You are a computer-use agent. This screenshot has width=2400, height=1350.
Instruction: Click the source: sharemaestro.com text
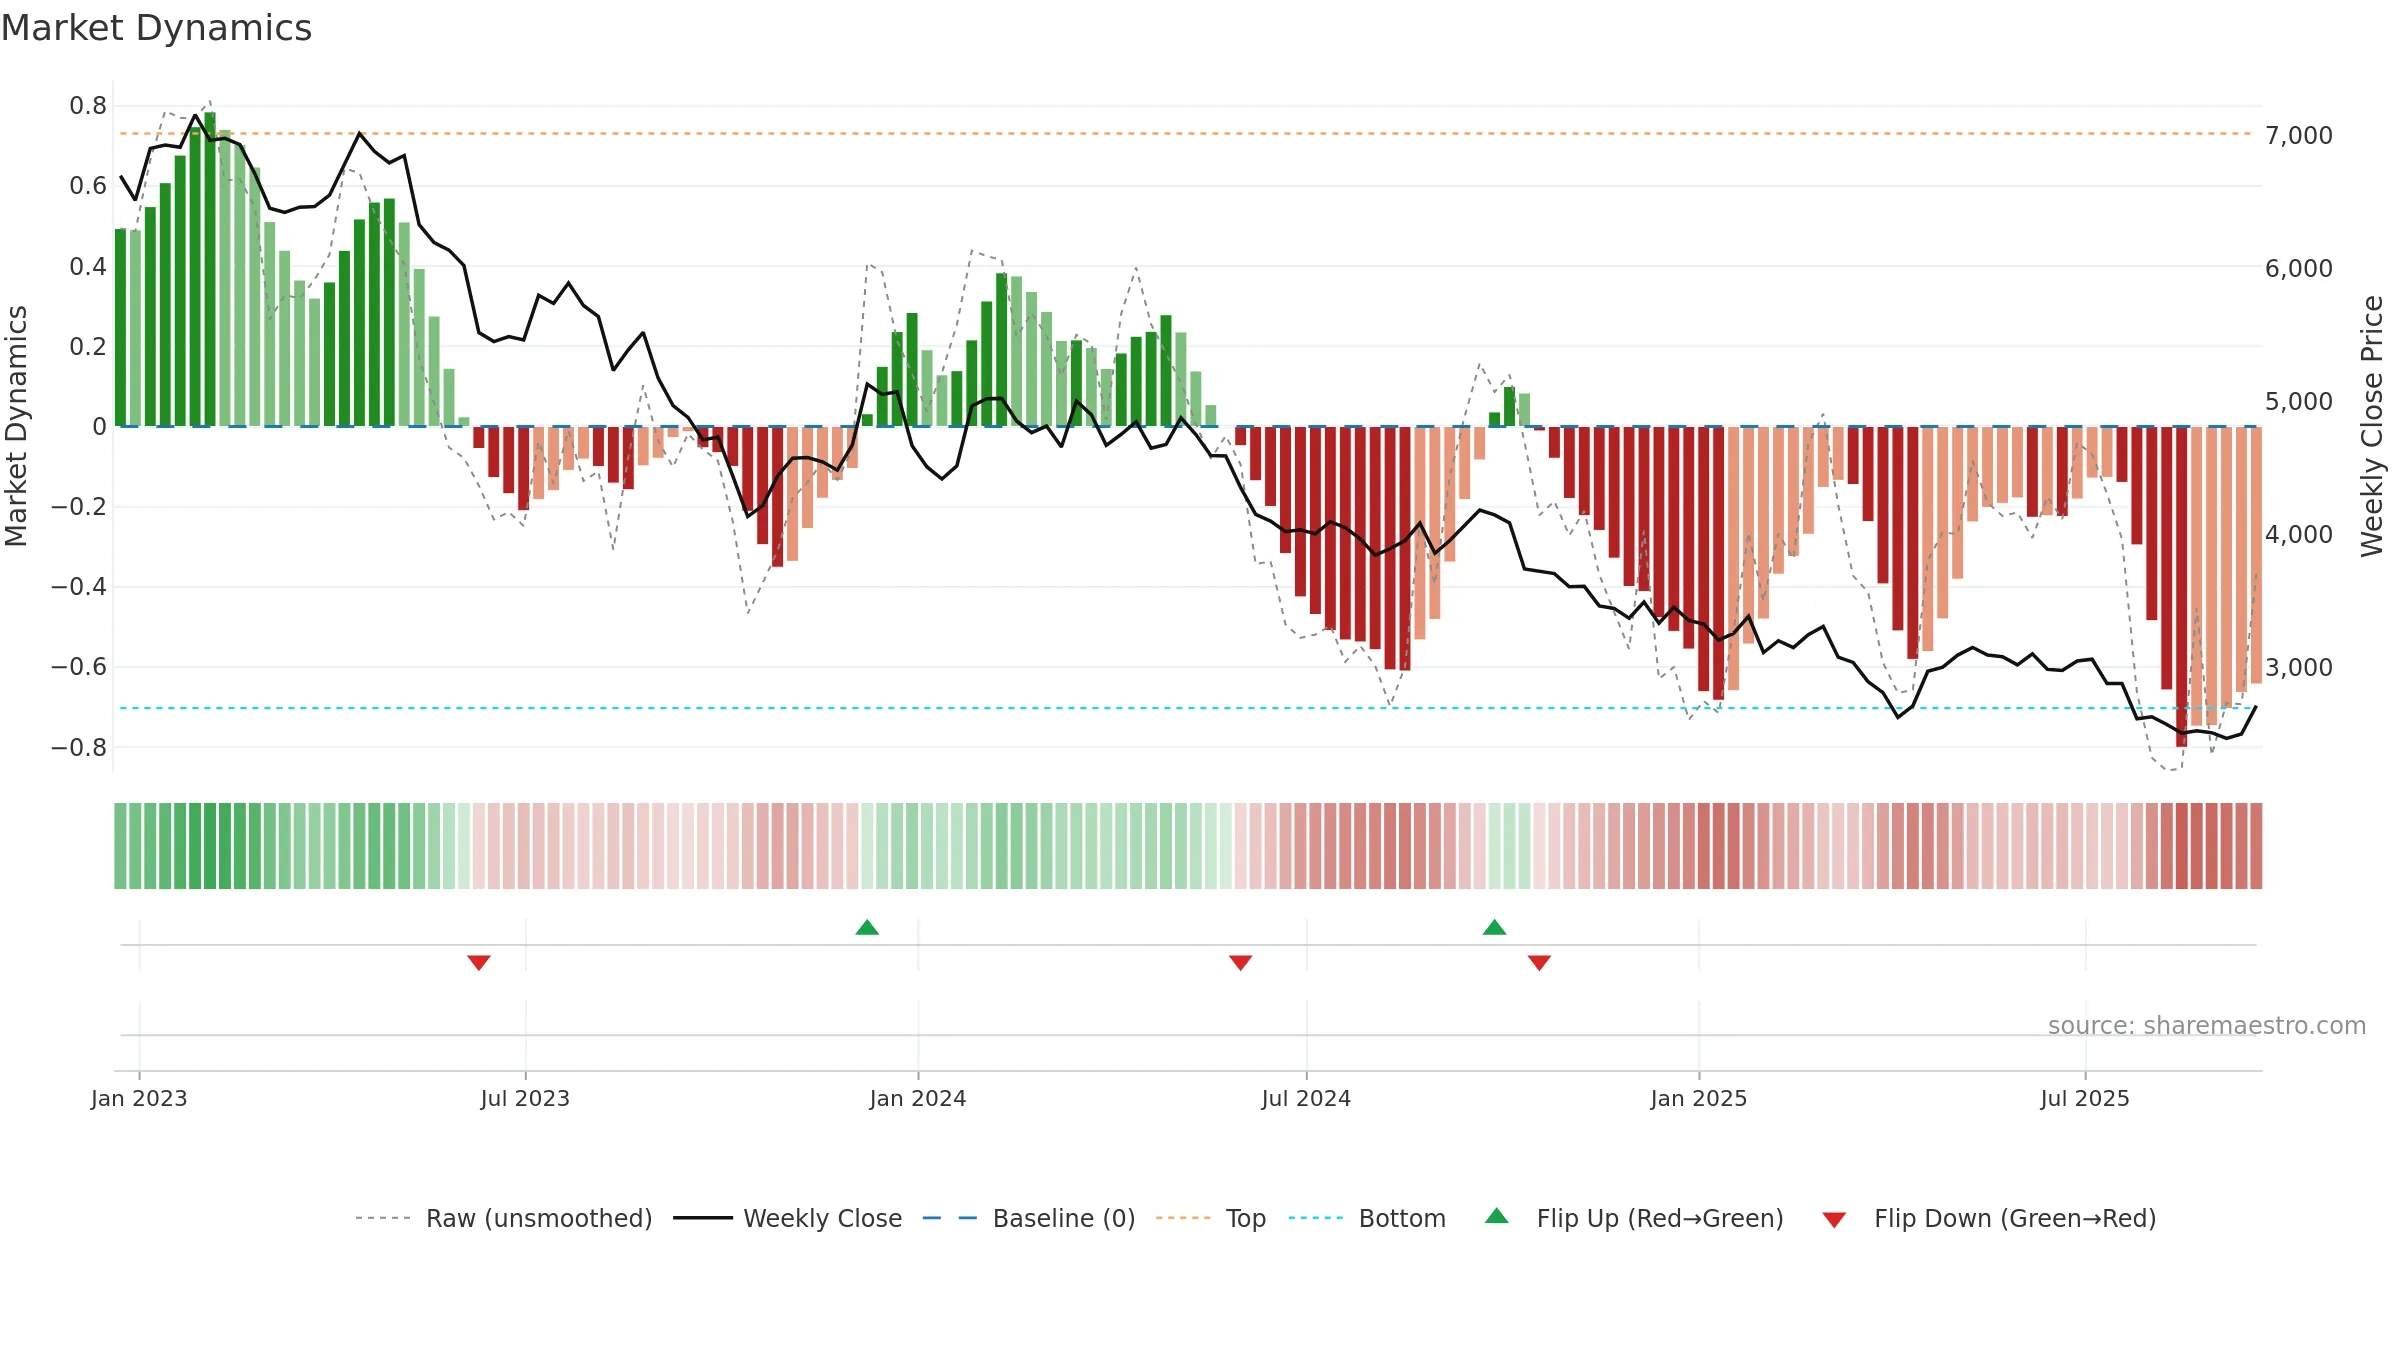(x=2207, y=1025)
